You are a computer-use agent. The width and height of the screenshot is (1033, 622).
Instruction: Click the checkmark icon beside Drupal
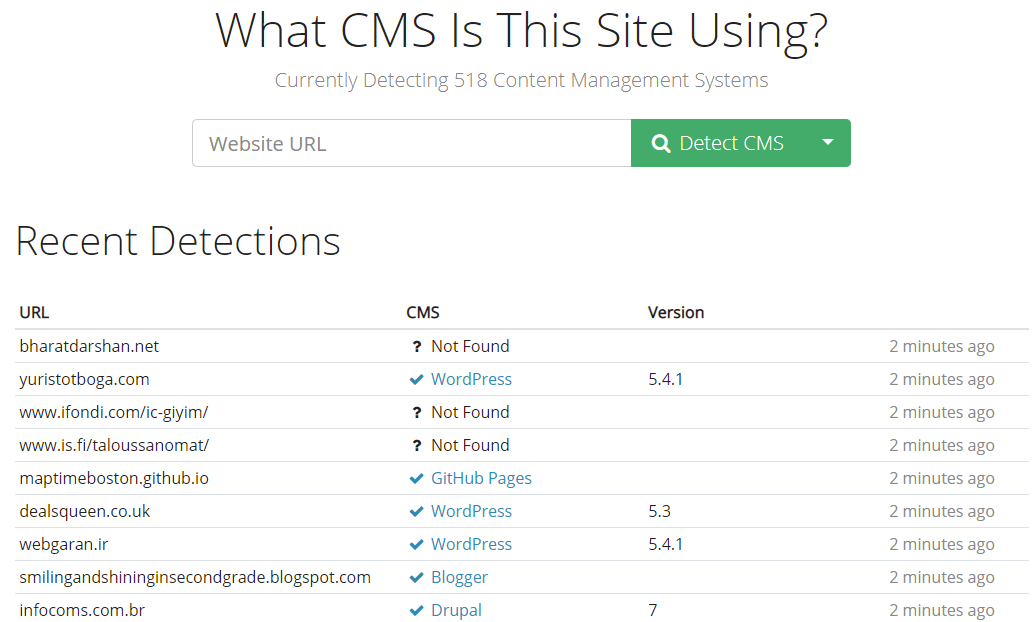click(x=416, y=610)
